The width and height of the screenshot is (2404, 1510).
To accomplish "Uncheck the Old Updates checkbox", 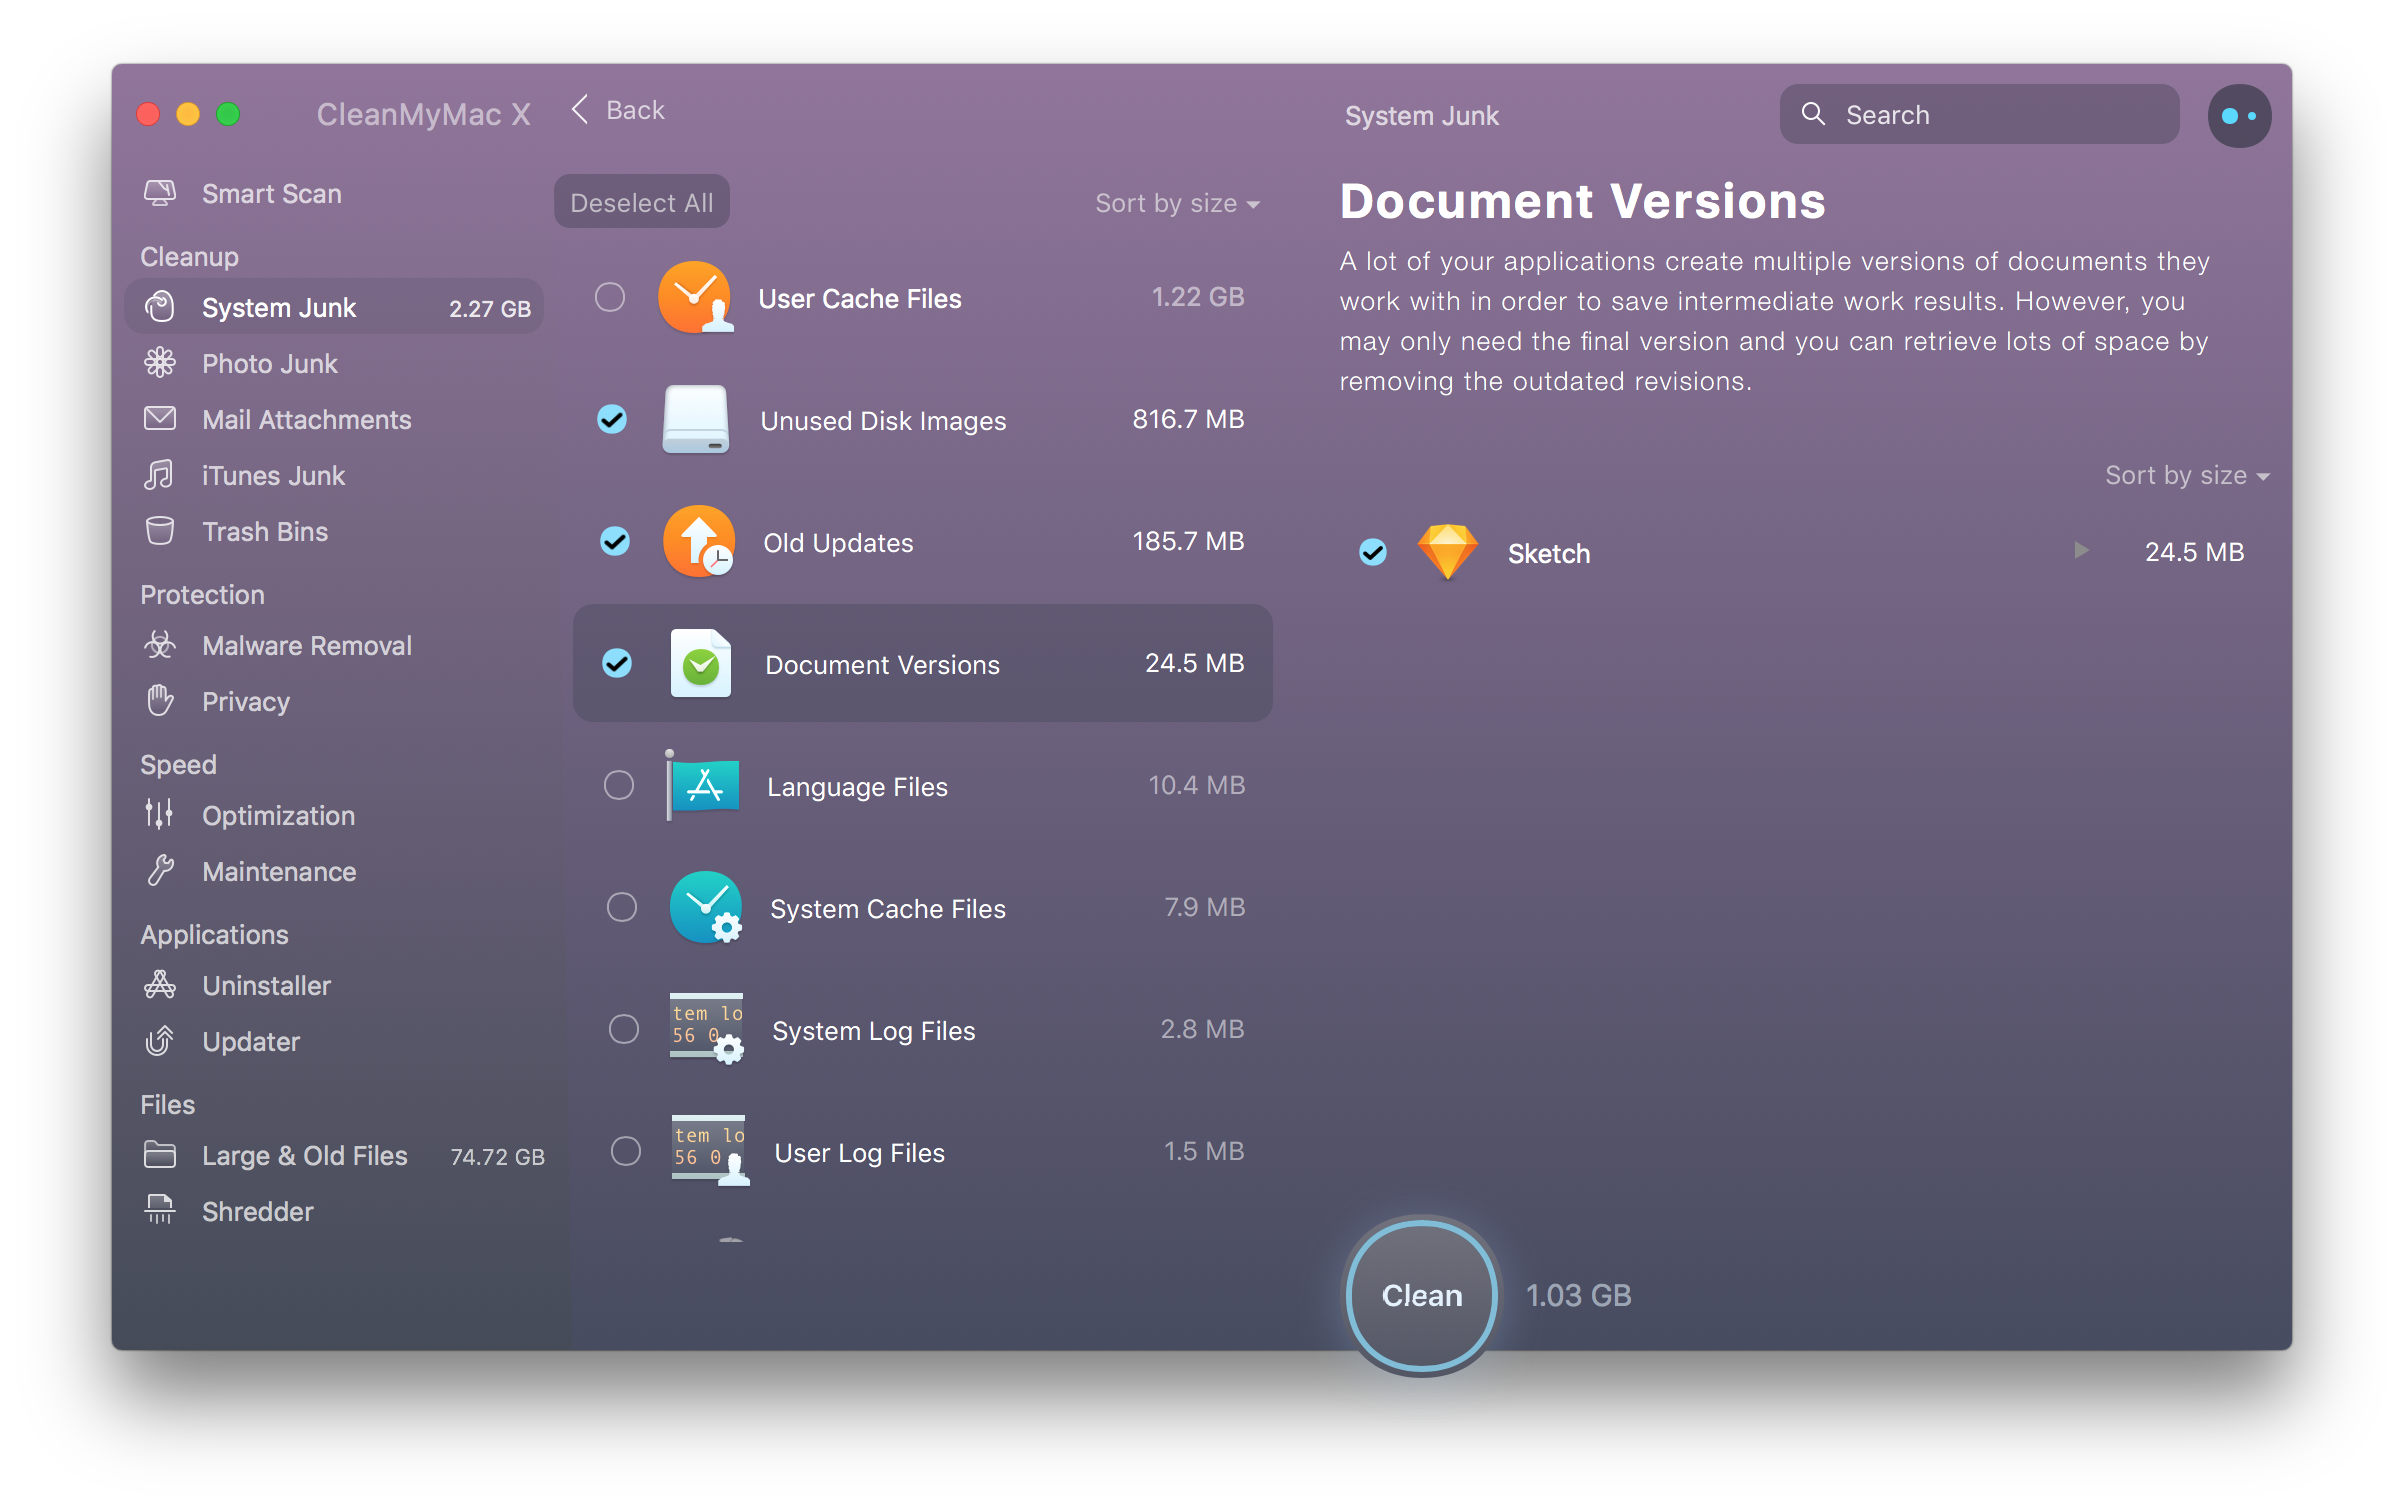I will coord(614,541).
